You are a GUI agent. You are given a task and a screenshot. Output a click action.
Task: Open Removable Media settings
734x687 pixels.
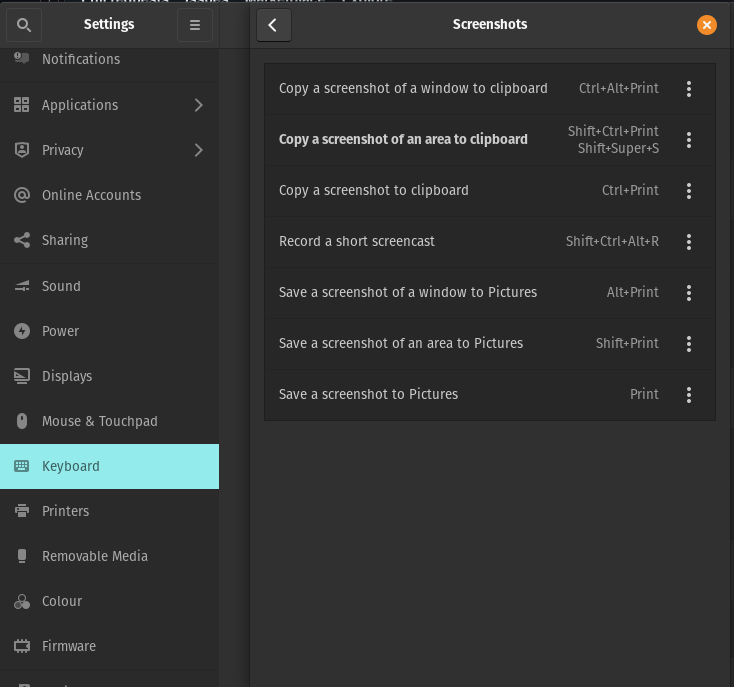coord(109,555)
